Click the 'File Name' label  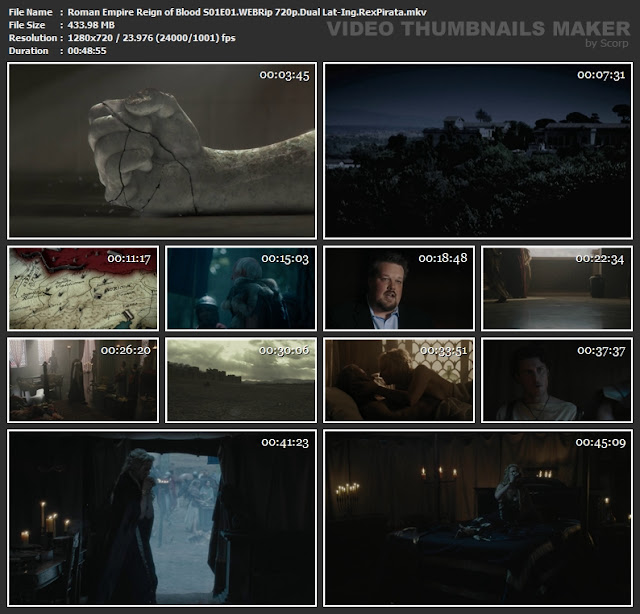pos(30,12)
